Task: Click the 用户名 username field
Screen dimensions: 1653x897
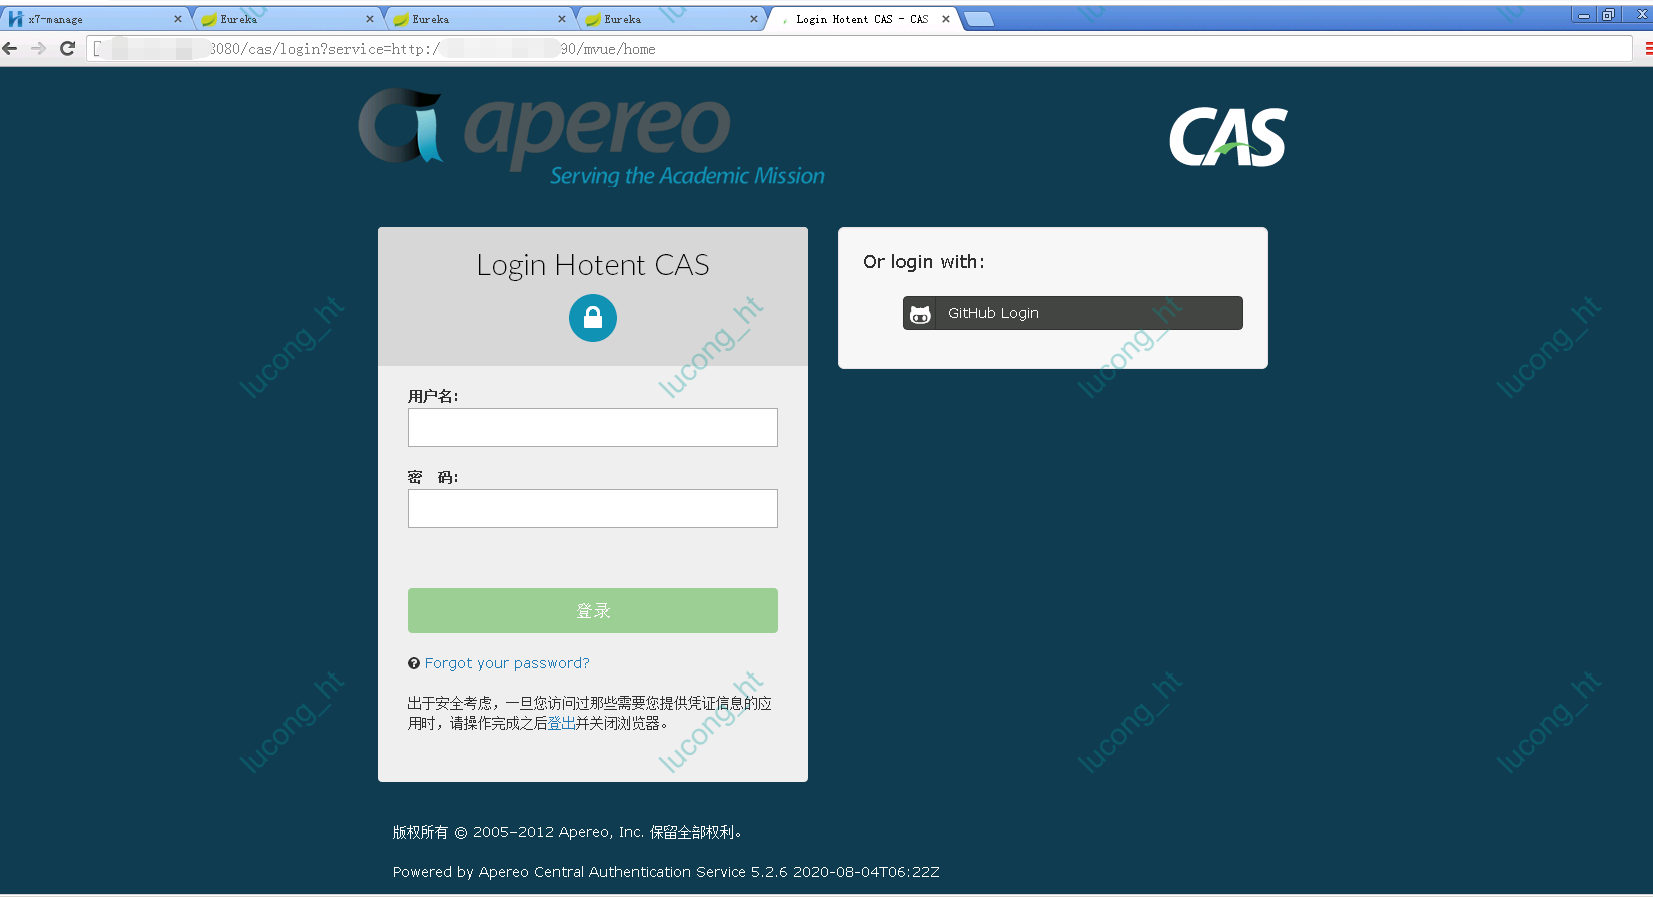Action: pyautogui.click(x=593, y=427)
